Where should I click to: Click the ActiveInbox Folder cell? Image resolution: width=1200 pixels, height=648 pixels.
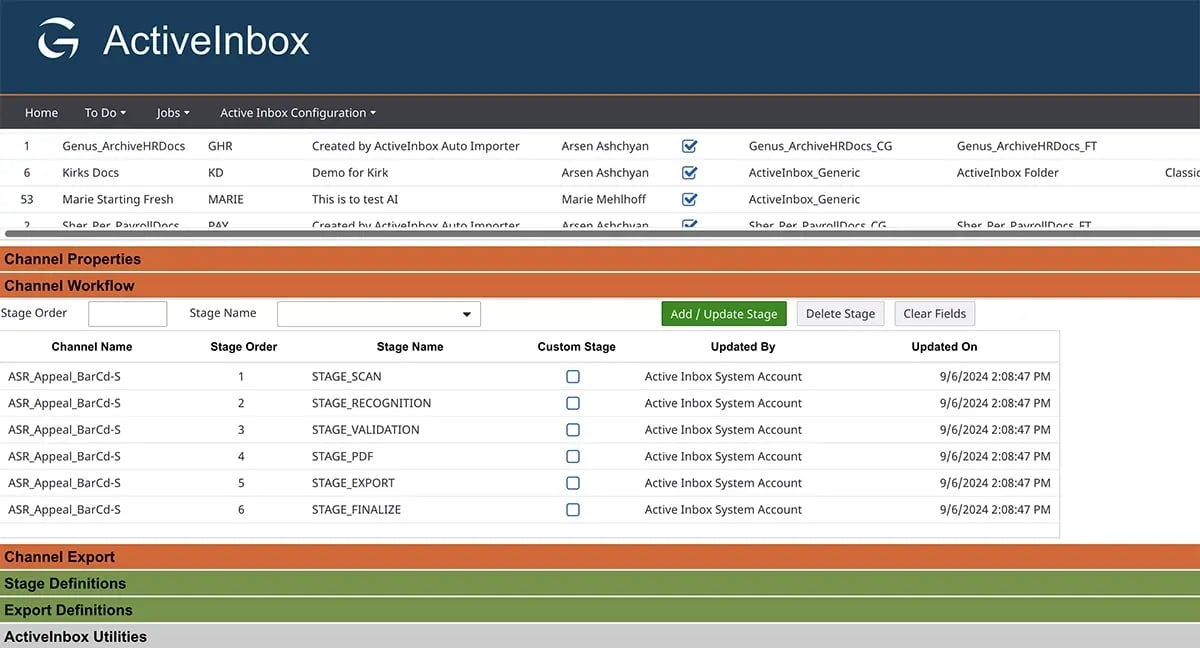(x=1008, y=173)
